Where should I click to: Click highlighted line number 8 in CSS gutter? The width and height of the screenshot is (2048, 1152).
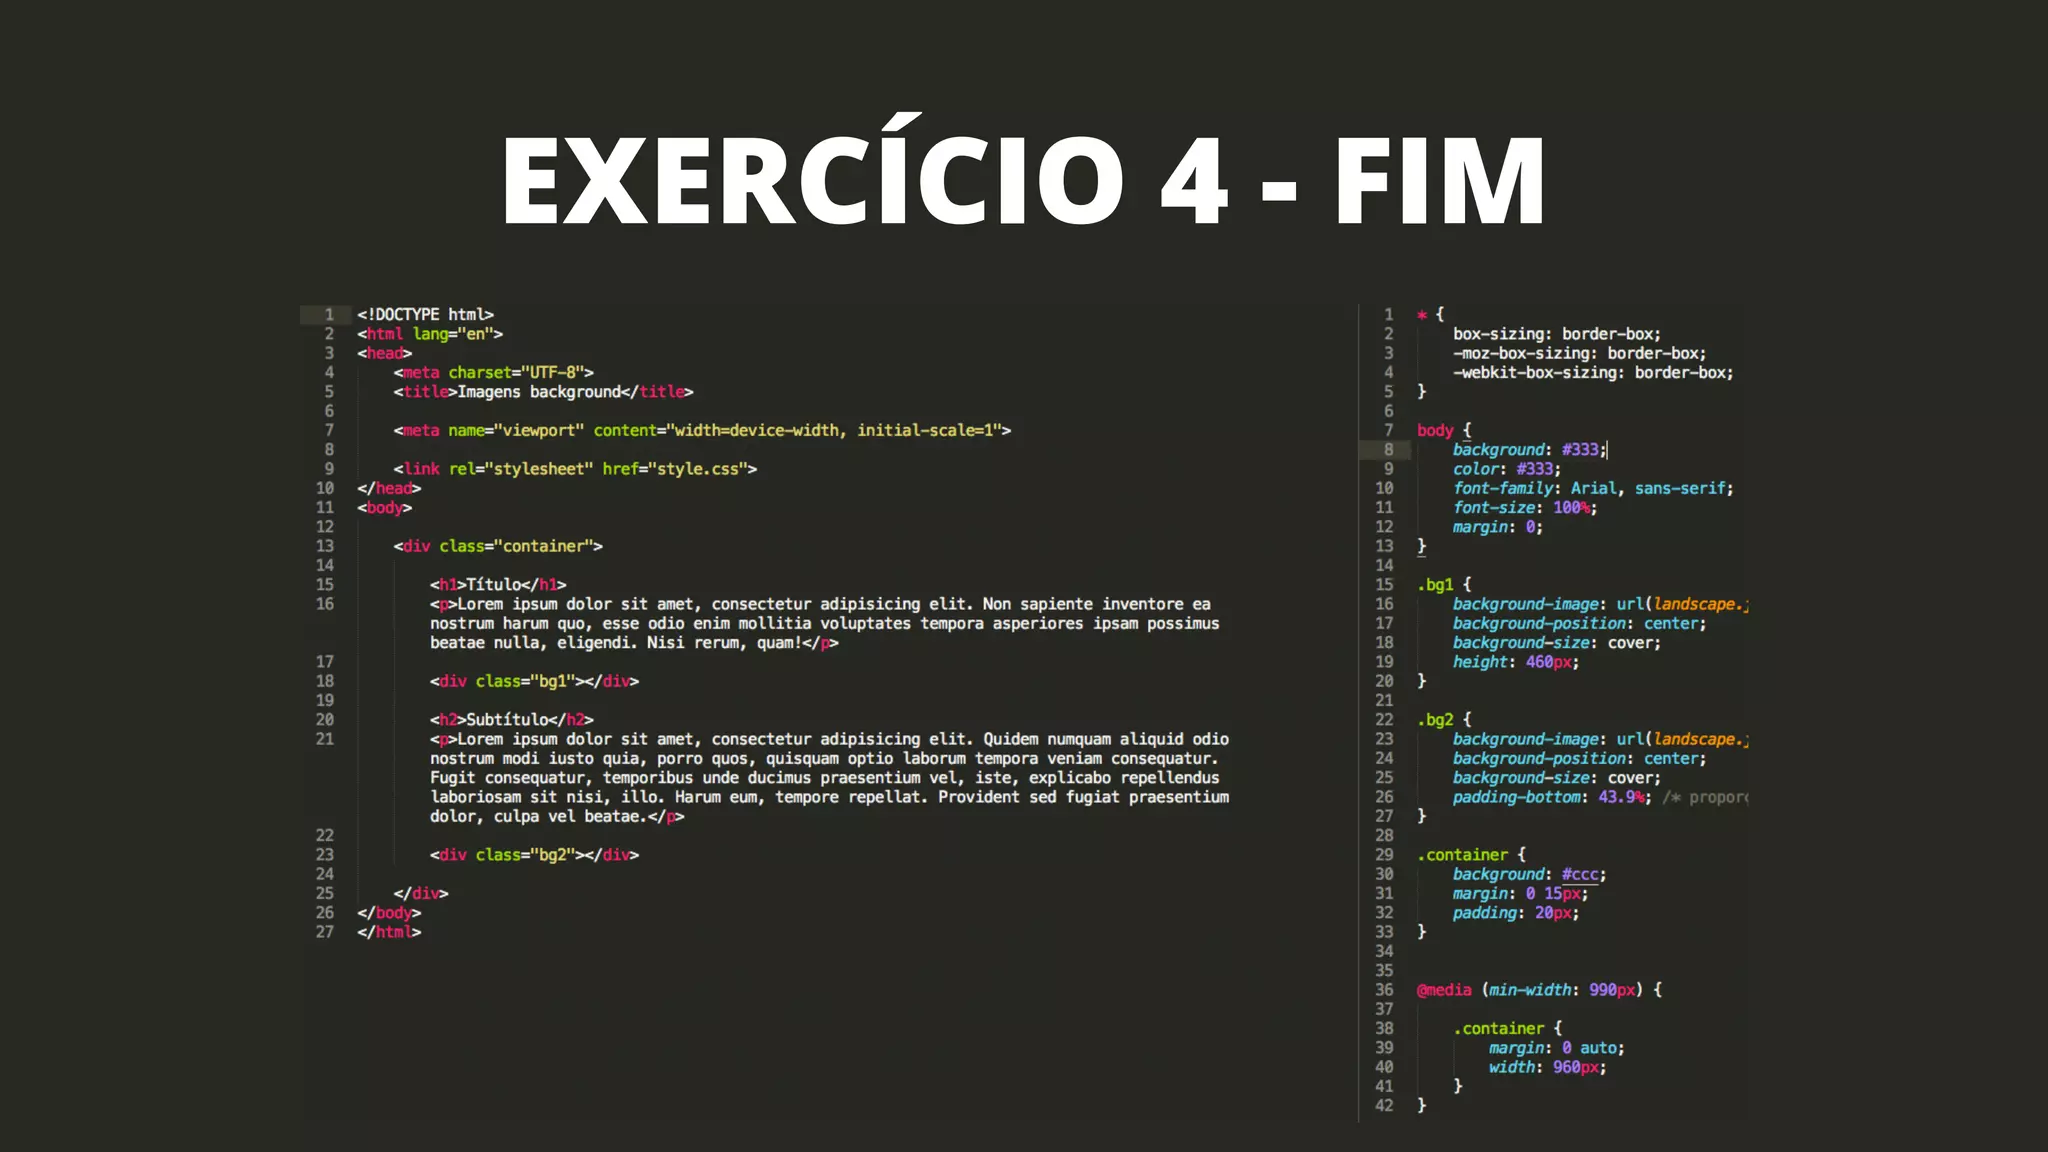click(1388, 450)
